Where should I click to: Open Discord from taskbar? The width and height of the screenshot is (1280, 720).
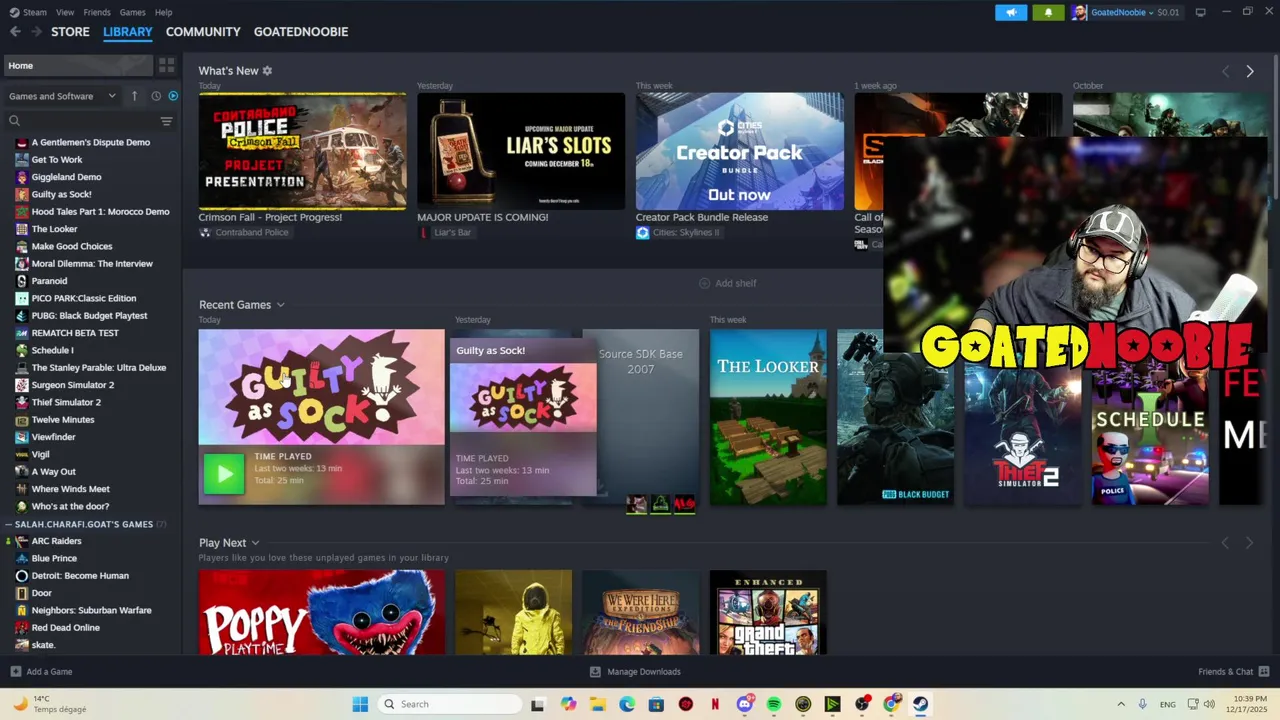click(x=745, y=704)
